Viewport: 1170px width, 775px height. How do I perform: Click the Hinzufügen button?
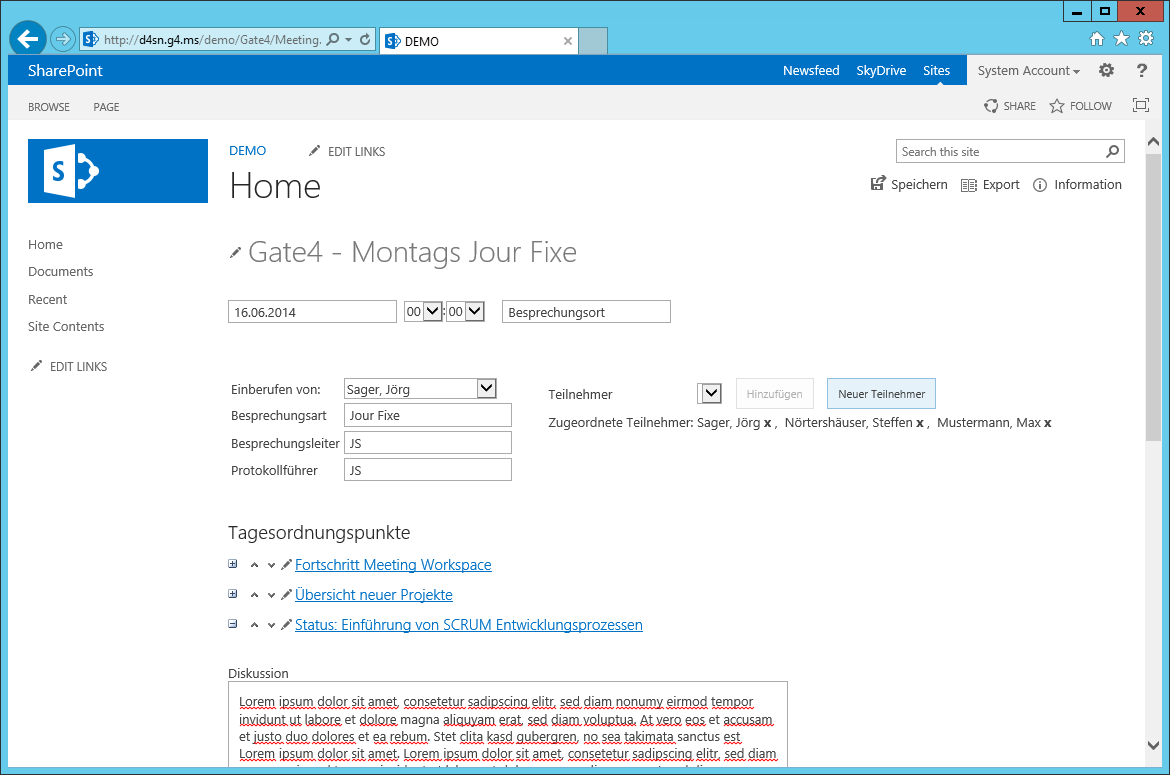[x=775, y=394]
